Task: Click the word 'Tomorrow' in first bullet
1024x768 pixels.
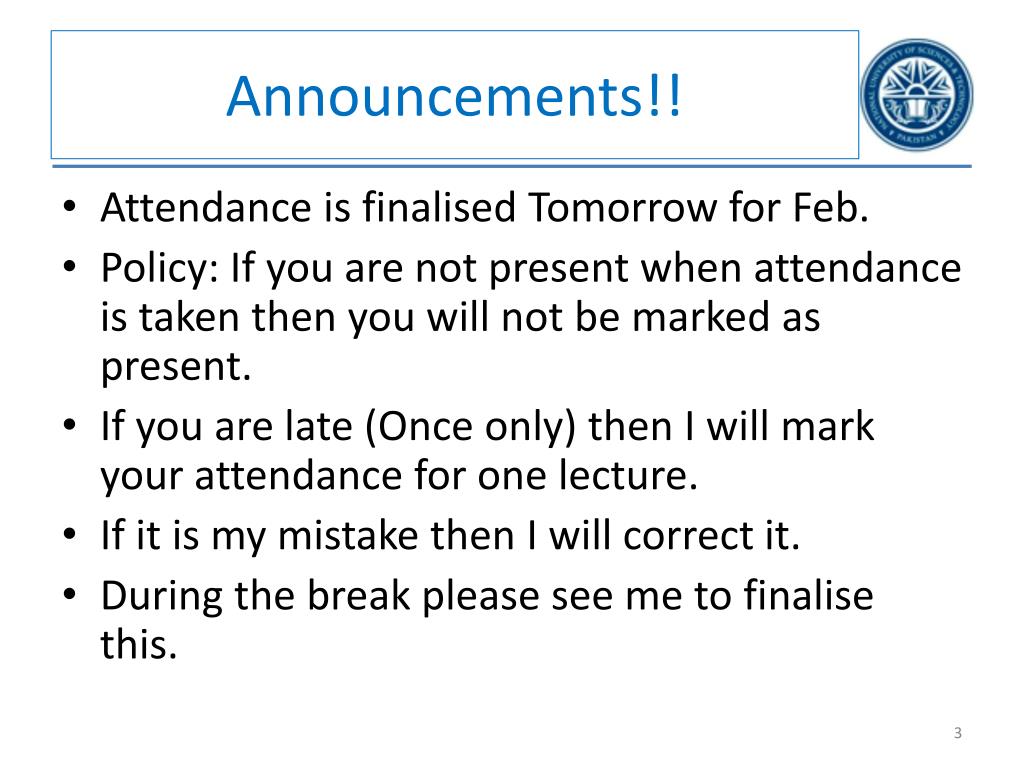Action: (x=622, y=208)
